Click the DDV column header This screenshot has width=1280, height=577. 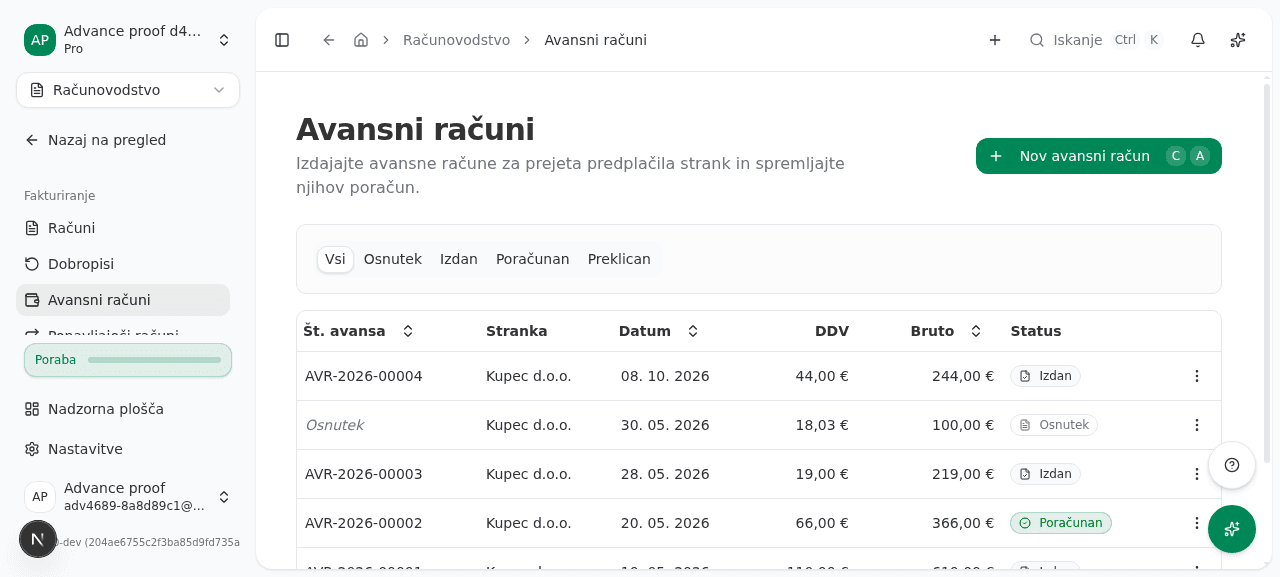[x=832, y=331]
